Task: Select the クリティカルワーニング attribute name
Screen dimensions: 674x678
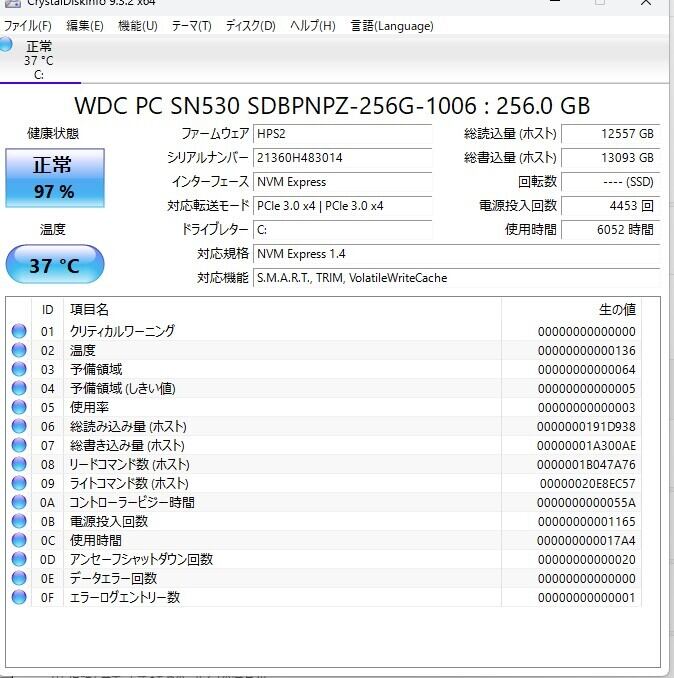Action: (x=122, y=331)
